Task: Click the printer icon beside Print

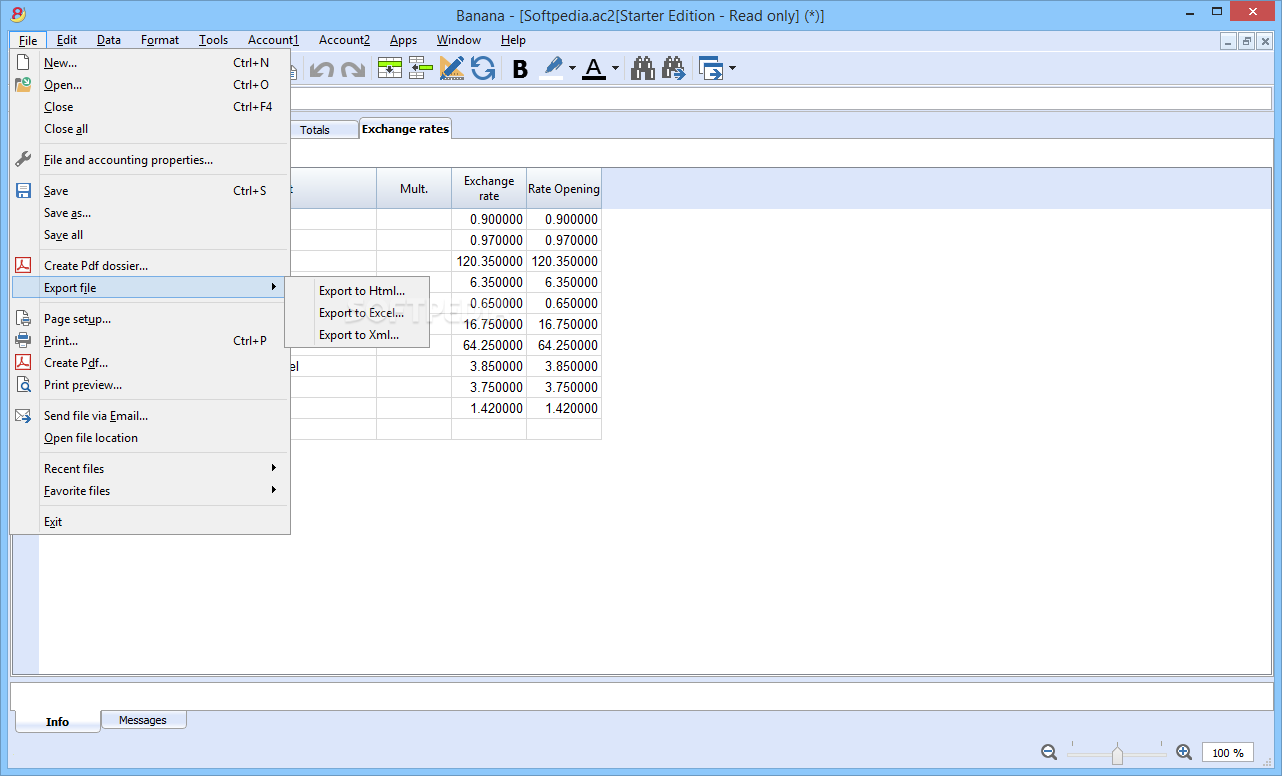Action: 23,340
